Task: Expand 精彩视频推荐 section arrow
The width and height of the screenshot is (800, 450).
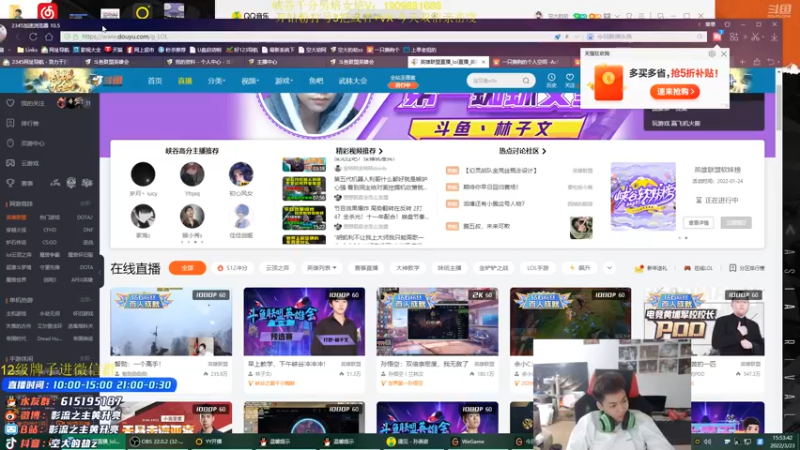Action: (x=381, y=151)
